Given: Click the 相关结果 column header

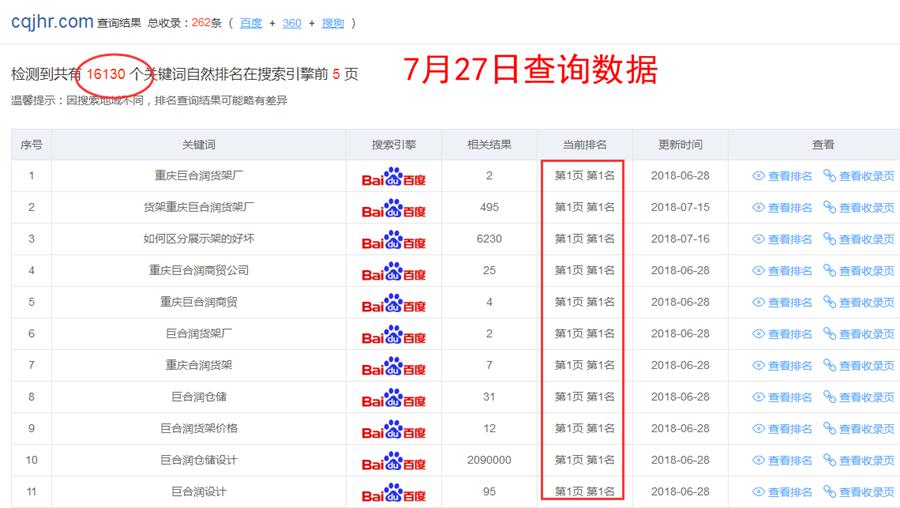Looking at the screenshot, I should (x=489, y=145).
